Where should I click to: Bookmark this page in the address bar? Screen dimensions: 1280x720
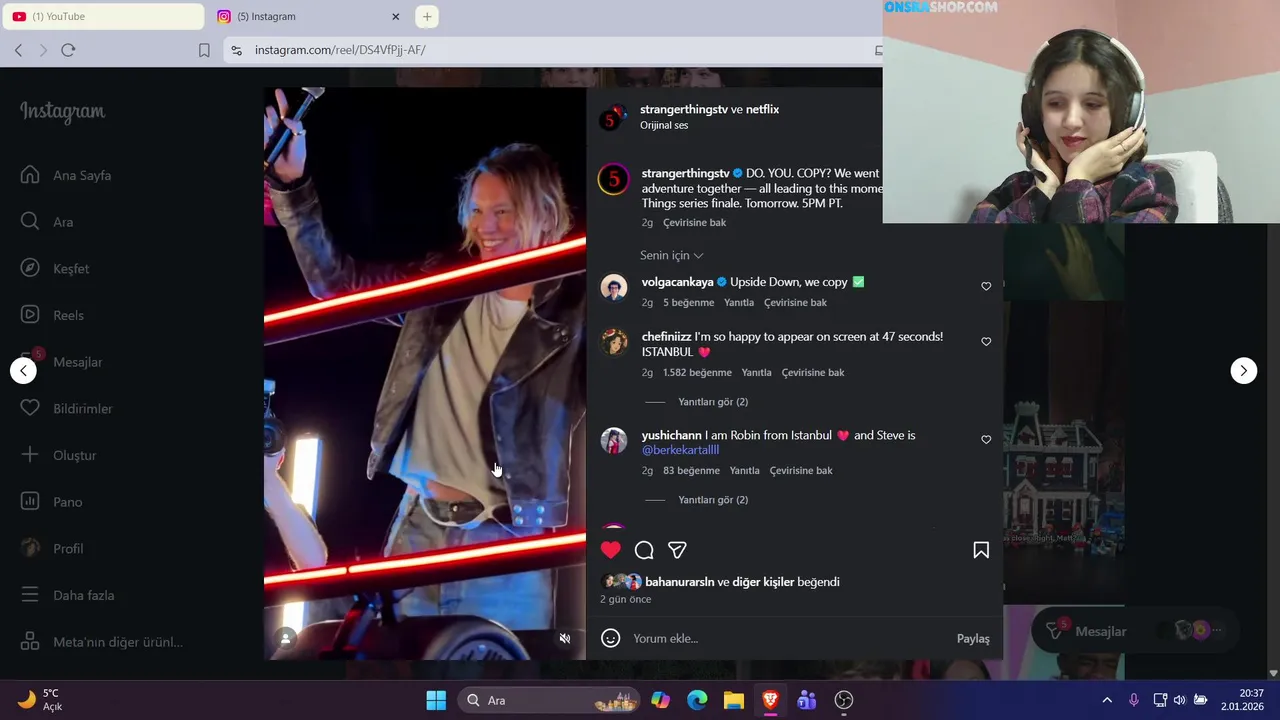(x=204, y=50)
